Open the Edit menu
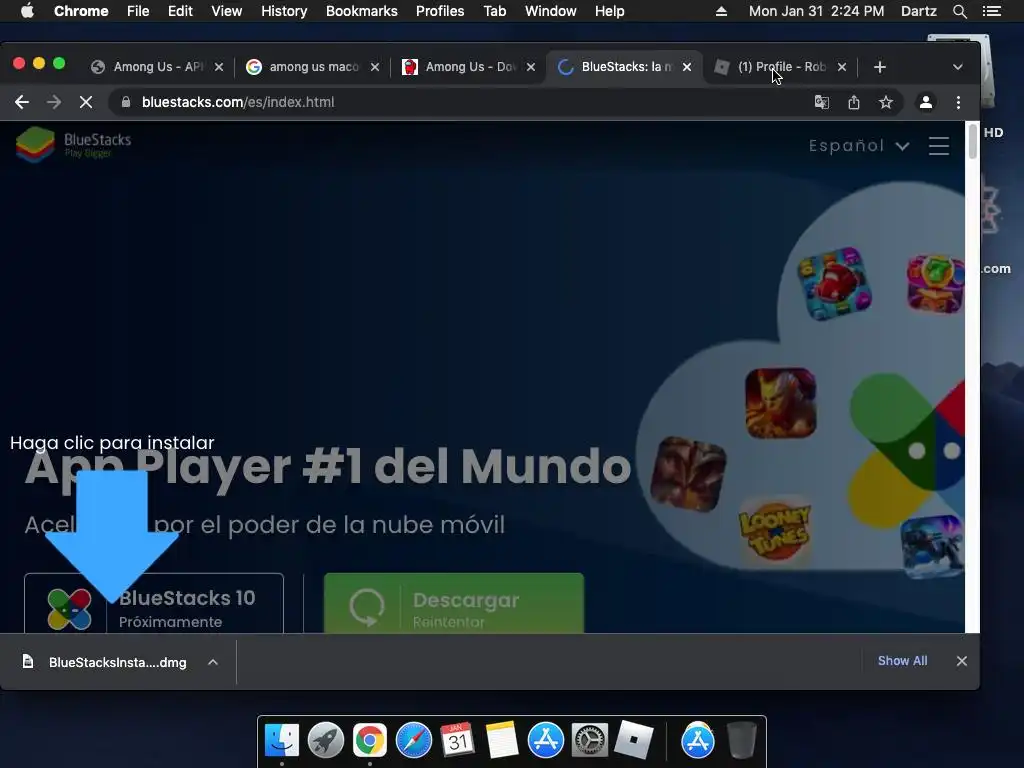This screenshot has height=768, width=1024. point(180,11)
